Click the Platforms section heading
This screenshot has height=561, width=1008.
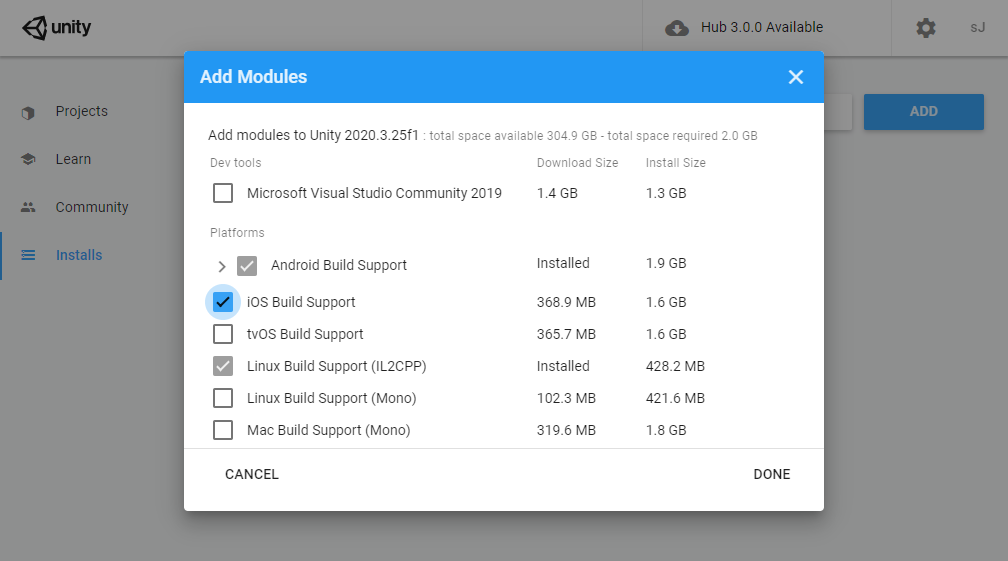coord(237,233)
